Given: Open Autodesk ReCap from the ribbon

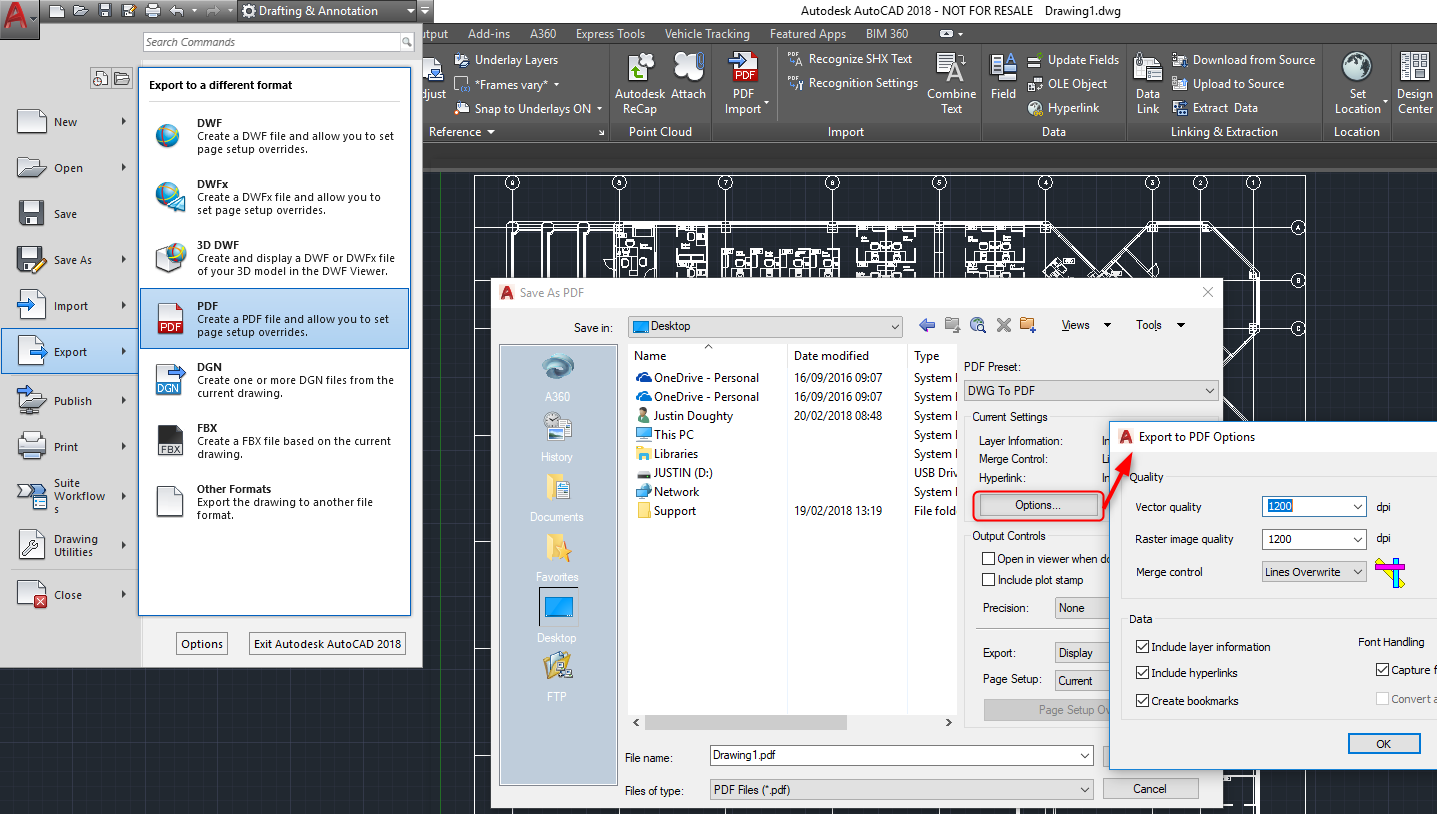Looking at the screenshot, I should pos(639,84).
